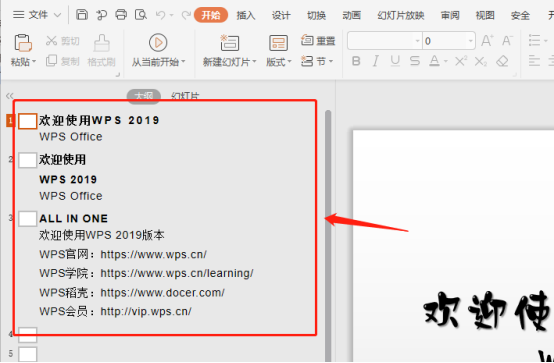Click the line WPS官网：https://www.wps.cn/

[123, 254]
